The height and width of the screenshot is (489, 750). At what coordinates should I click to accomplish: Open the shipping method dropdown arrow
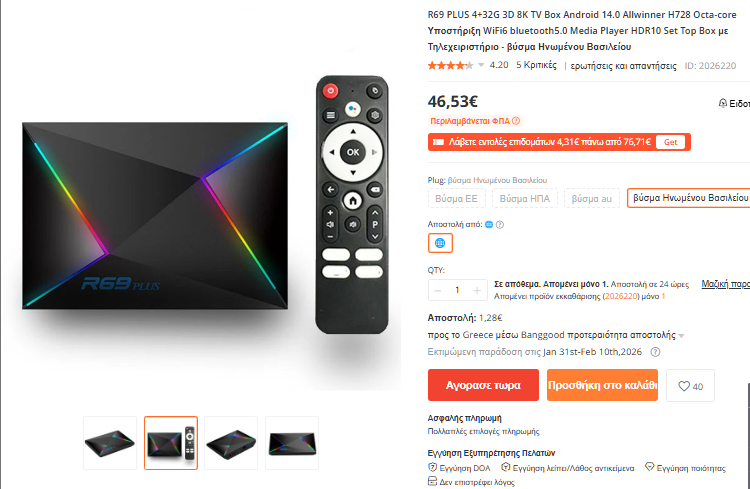click(x=681, y=336)
